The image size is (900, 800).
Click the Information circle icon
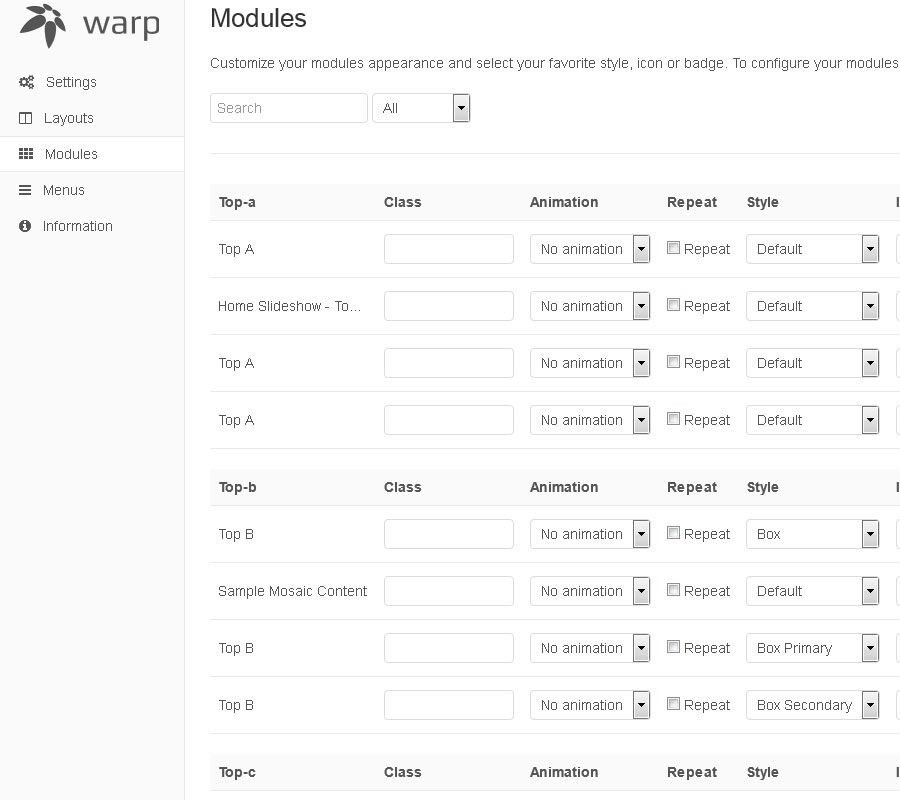25,226
